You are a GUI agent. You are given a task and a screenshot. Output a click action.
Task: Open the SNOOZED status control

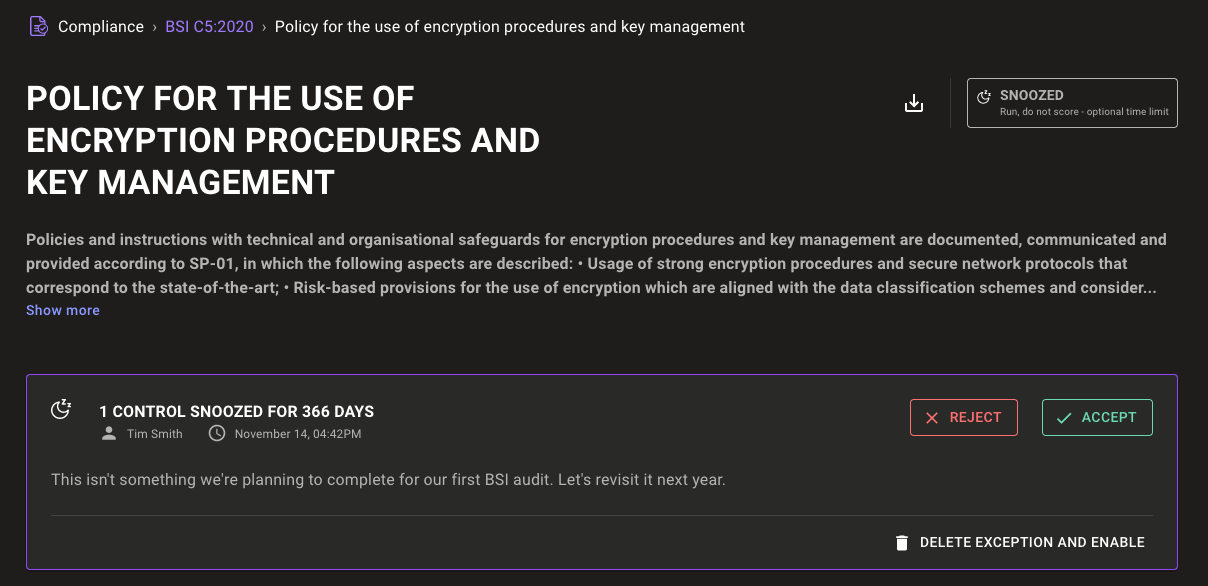[1072, 102]
